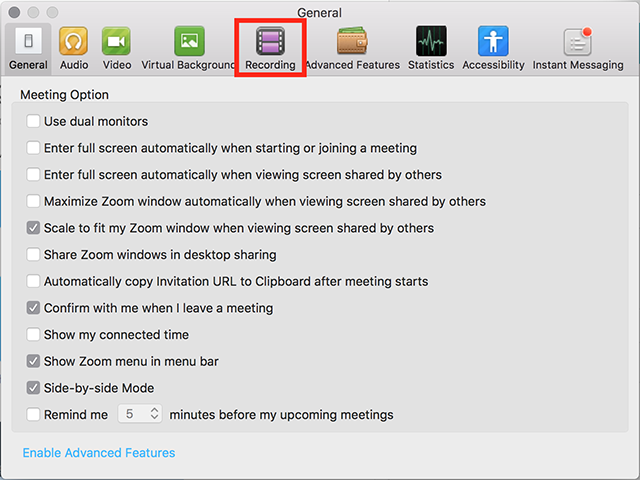The width and height of the screenshot is (640, 480).
Task: Open the Remind me minutes dropdown
Action: click(x=140, y=414)
